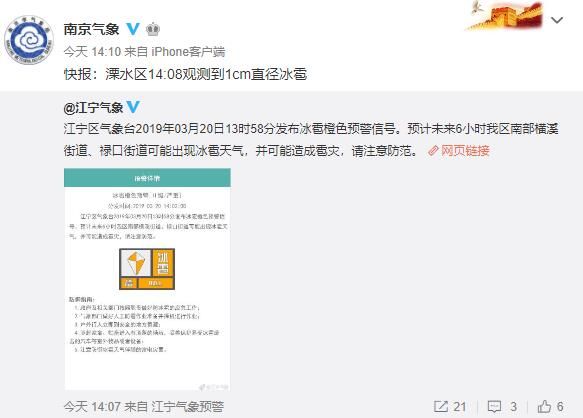Open the comments icon showing 3
This screenshot has height=418, width=583.
point(494,406)
